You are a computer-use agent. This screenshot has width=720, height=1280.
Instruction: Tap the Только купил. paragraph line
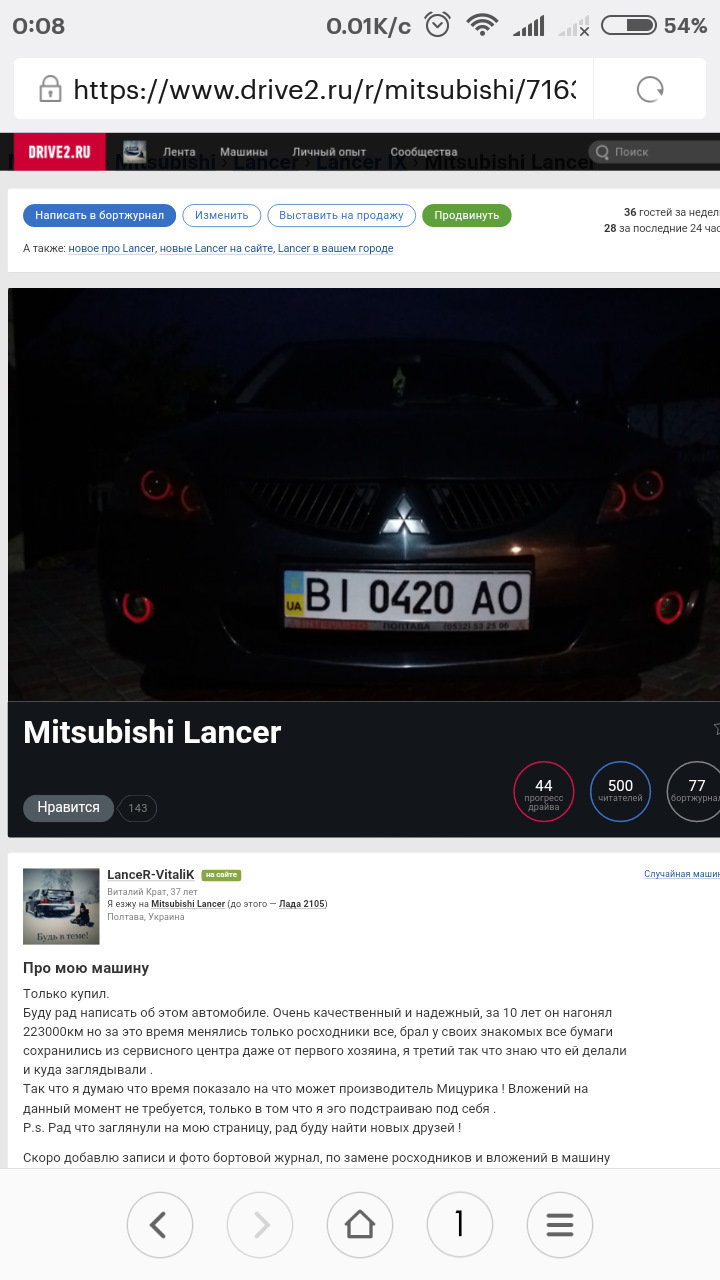(66, 994)
